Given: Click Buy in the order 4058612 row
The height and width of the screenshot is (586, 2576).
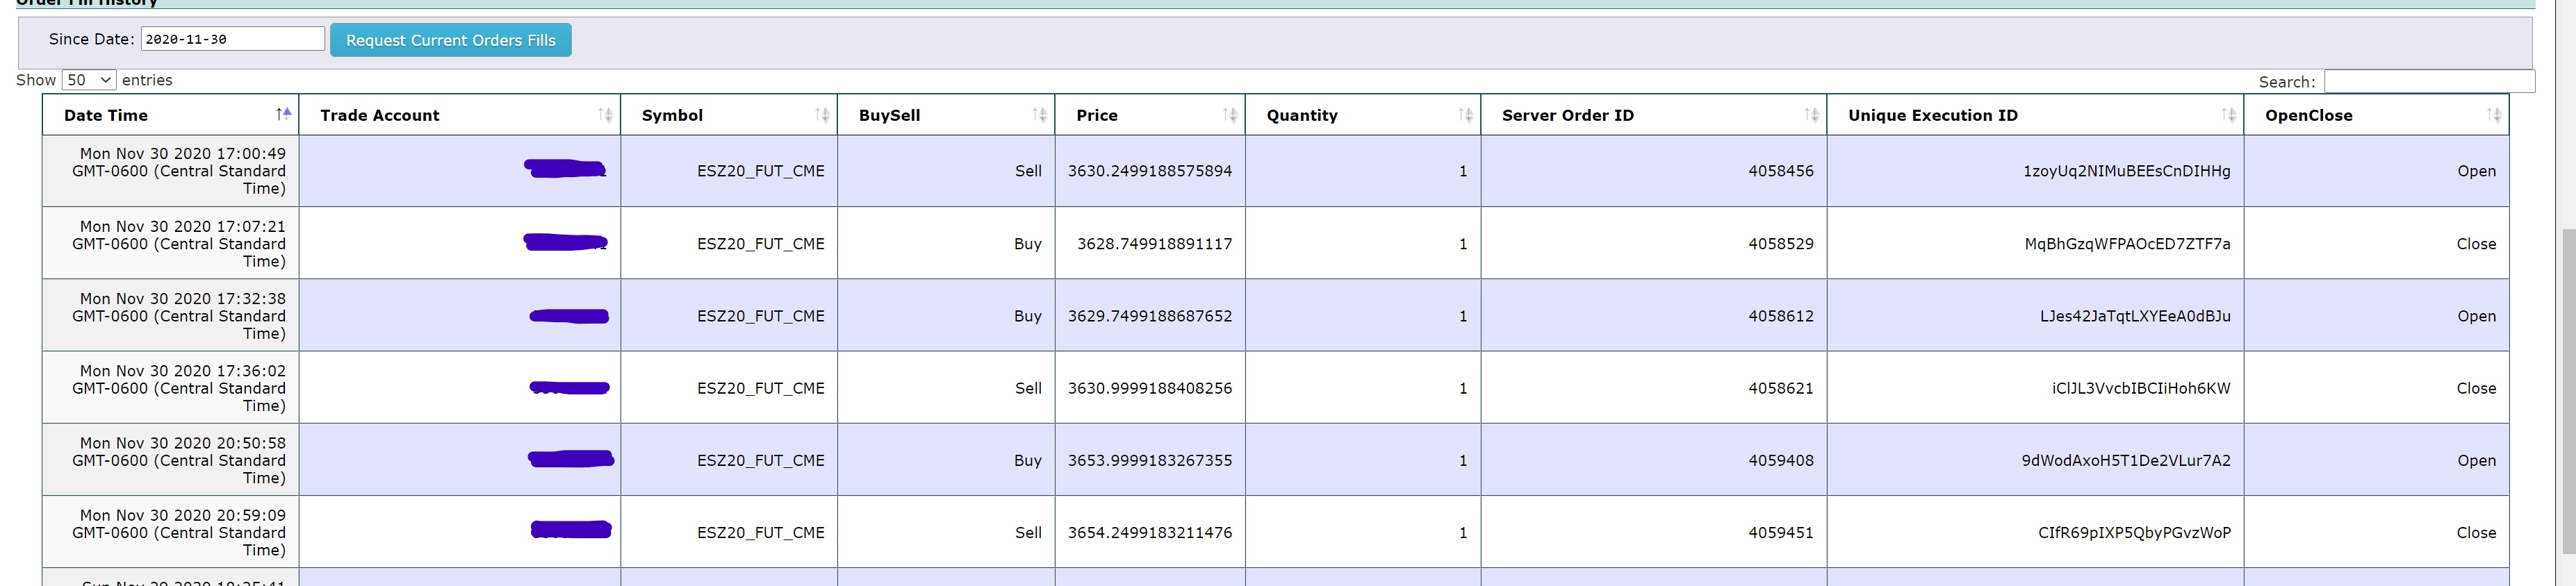Looking at the screenshot, I should click(1028, 316).
